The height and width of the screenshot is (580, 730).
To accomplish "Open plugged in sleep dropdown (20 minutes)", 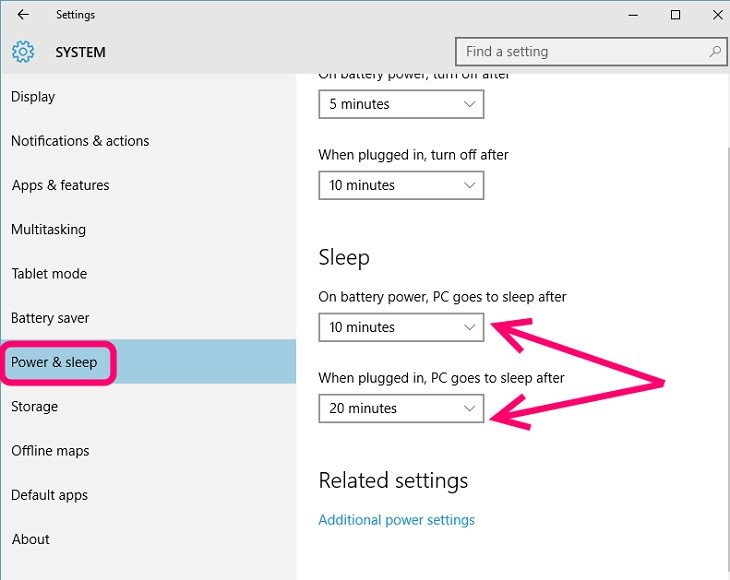I will pyautogui.click(x=401, y=408).
